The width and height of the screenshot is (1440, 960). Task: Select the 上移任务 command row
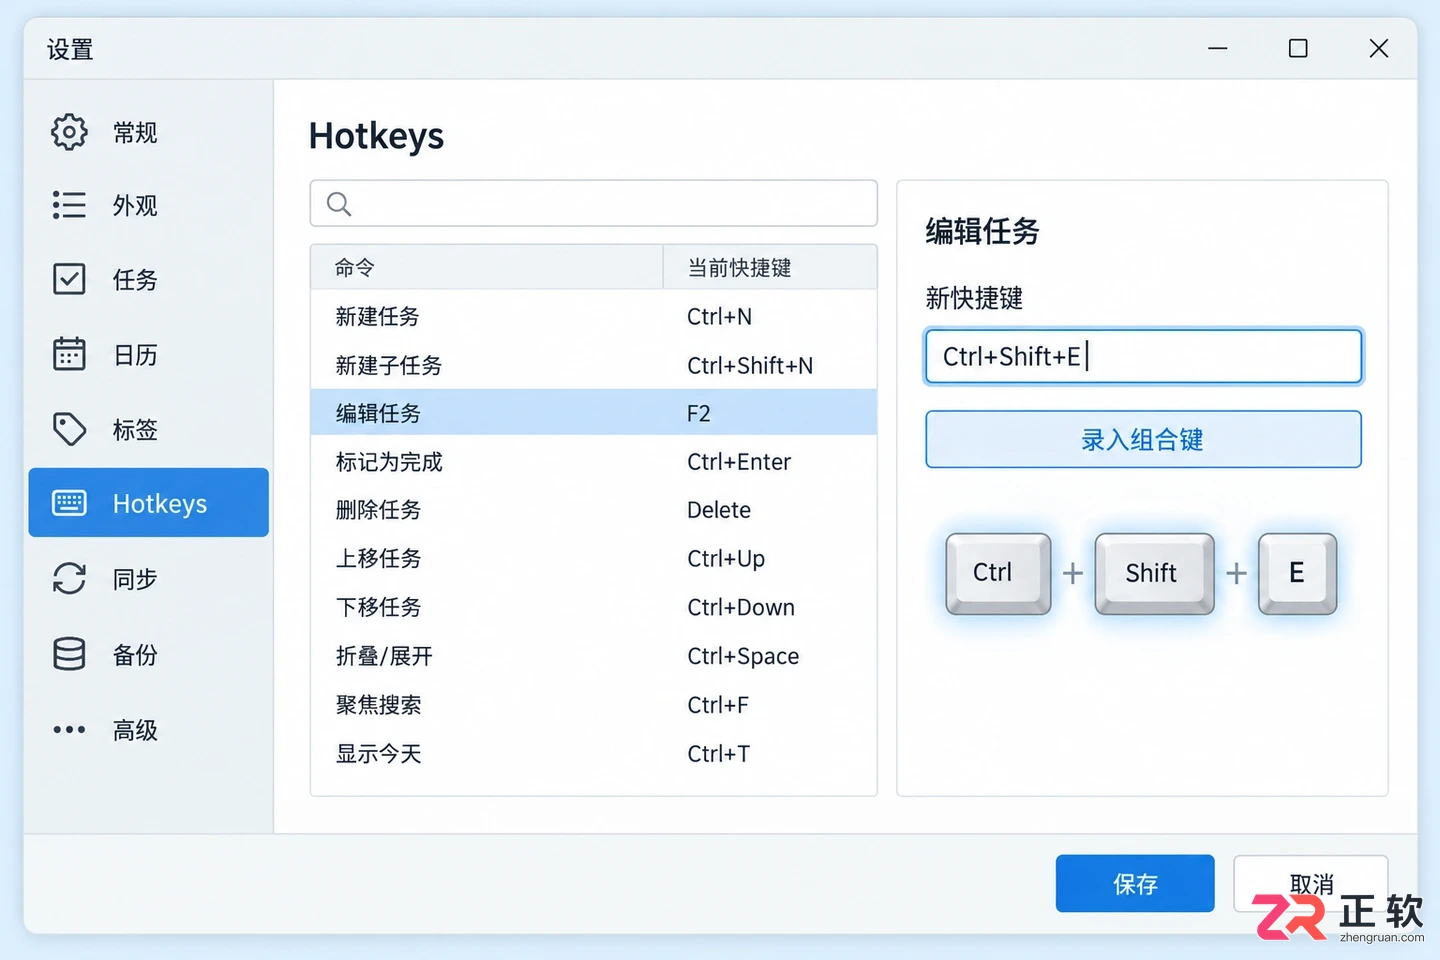[594, 558]
